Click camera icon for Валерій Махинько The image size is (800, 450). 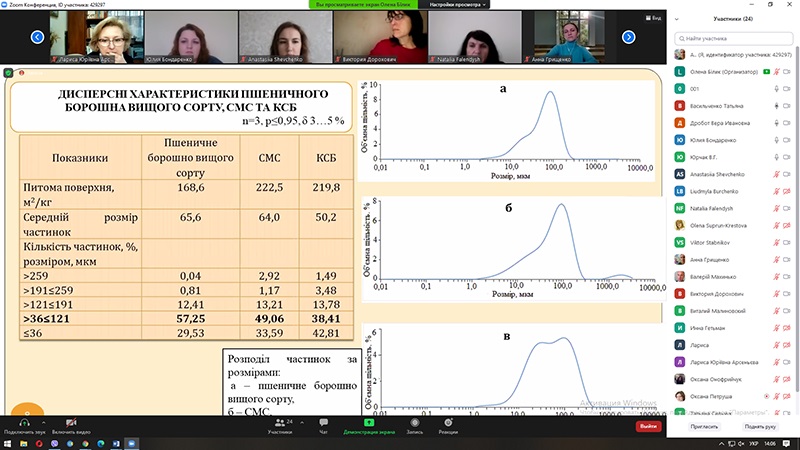click(x=787, y=277)
